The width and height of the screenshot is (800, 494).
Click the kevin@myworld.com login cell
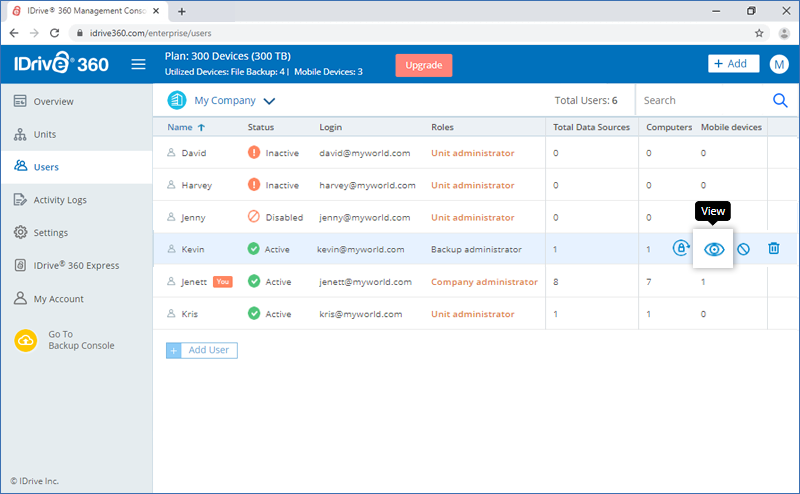(x=361, y=250)
